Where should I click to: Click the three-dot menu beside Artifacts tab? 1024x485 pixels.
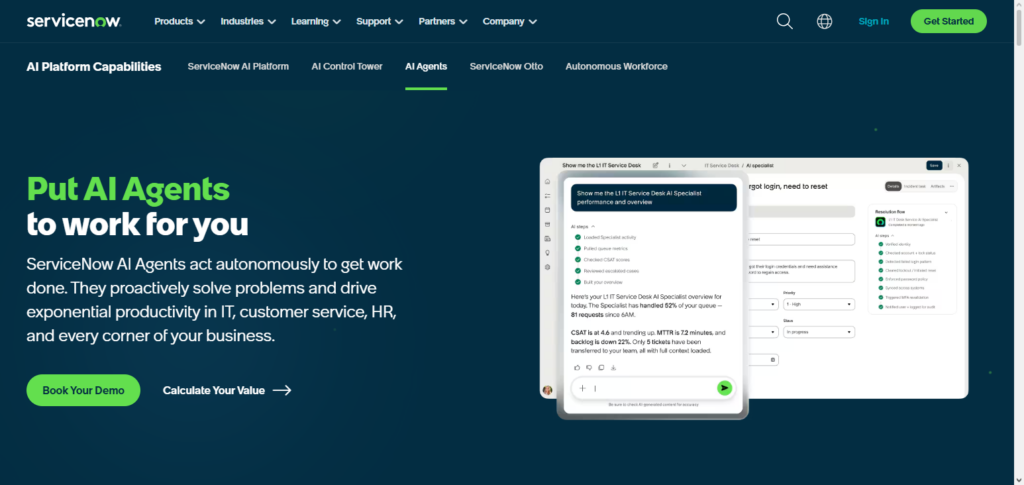tap(952, 186)
